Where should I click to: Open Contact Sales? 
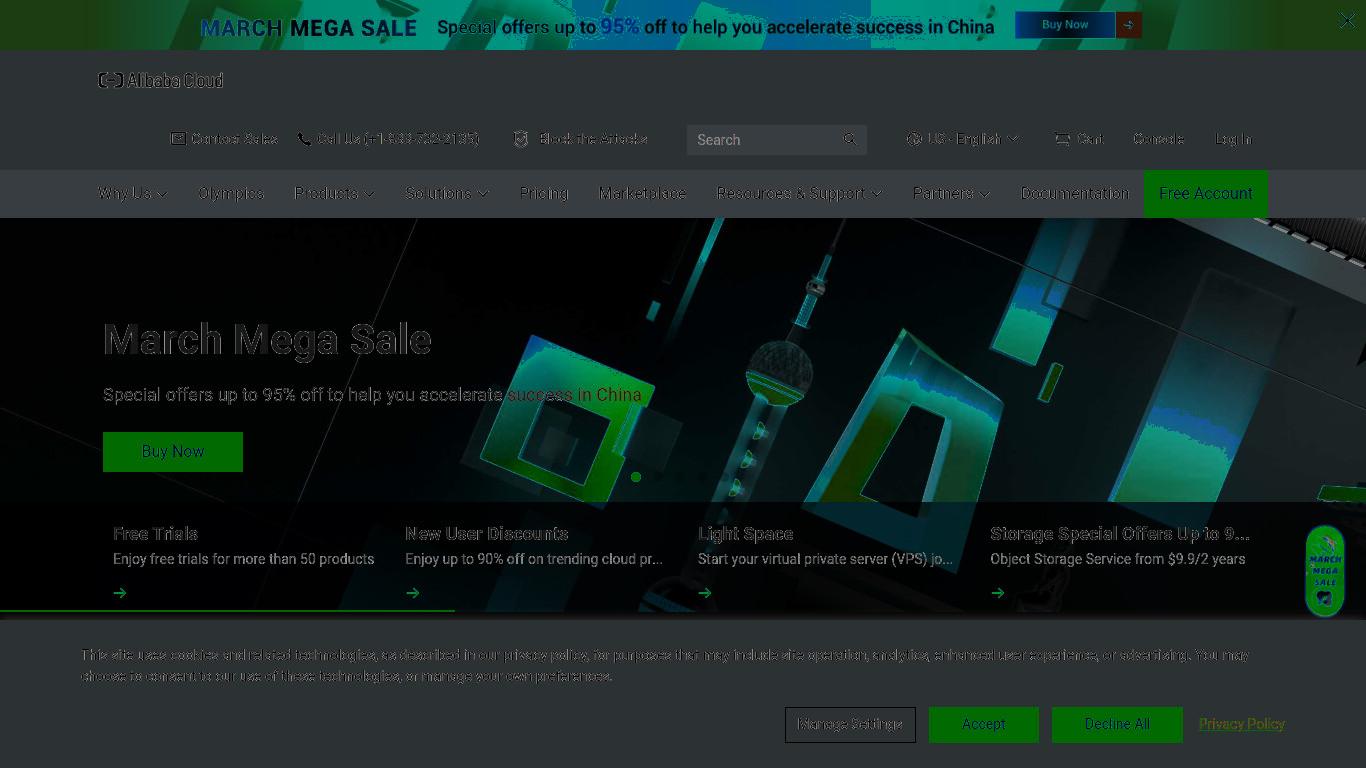(x=224, y=139)
